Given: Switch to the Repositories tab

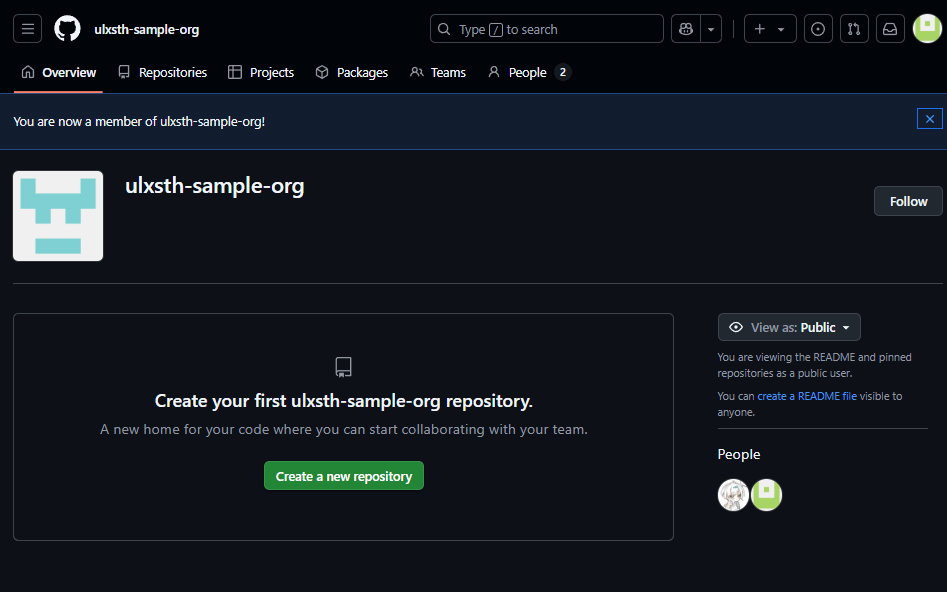Looking at the screenshot, I should point(162,72).
